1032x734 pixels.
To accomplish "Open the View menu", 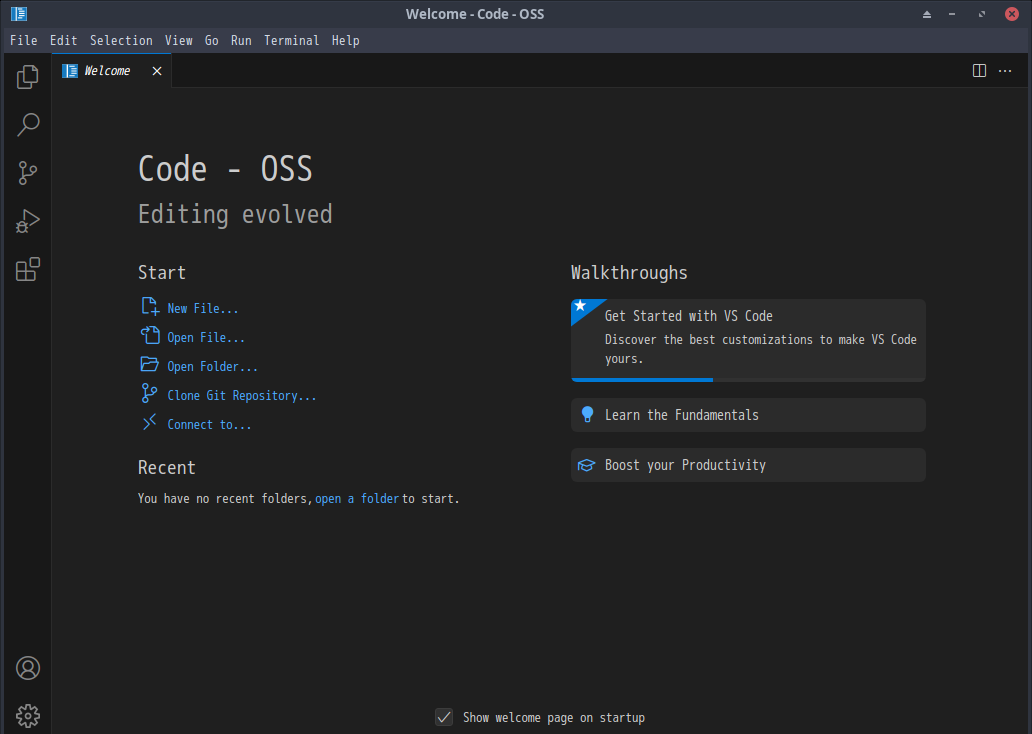I will 178,40.
